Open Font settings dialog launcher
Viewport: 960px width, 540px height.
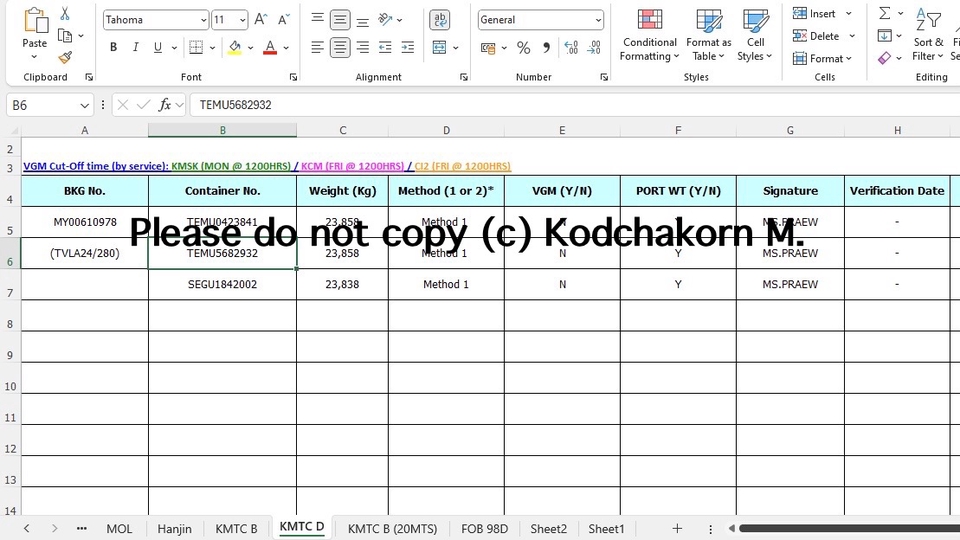[293, 77]
